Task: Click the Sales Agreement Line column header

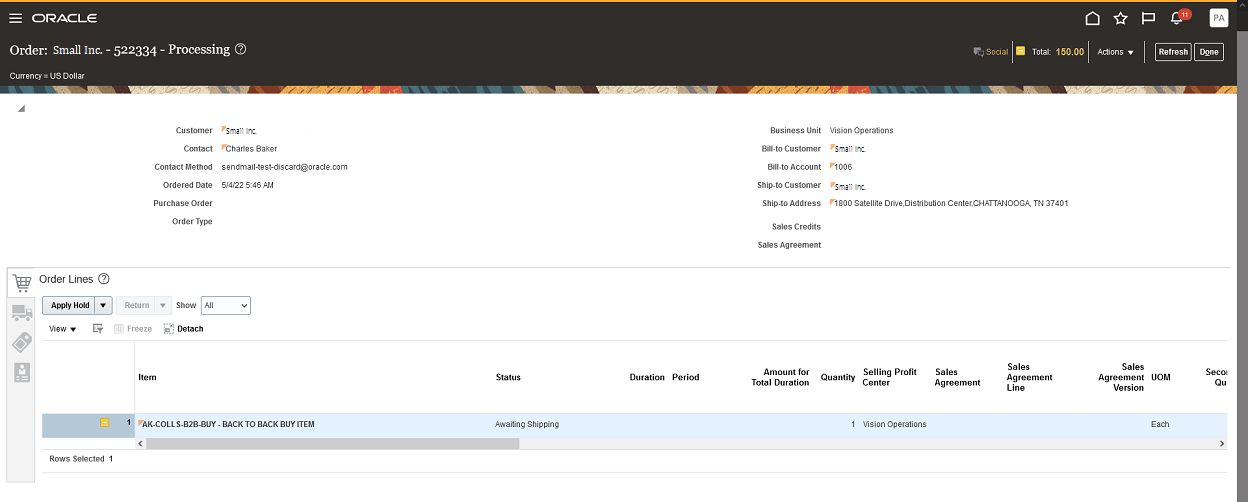Action: click(x=1030, y=377)
